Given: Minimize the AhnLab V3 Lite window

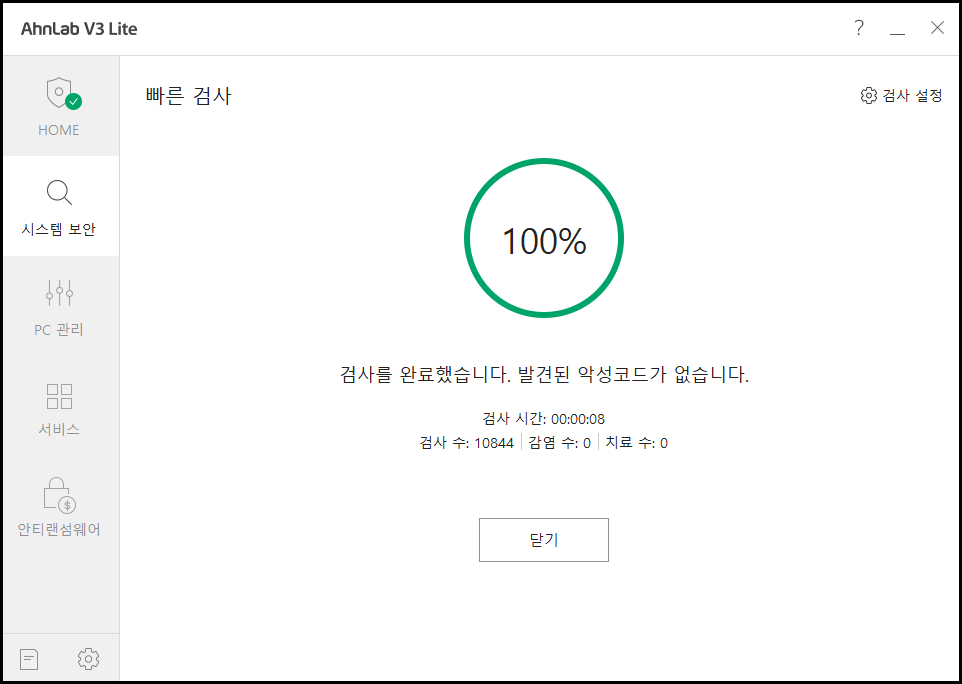Looking at the screenshot, I should pyautogui.click(x=897, y=28).
